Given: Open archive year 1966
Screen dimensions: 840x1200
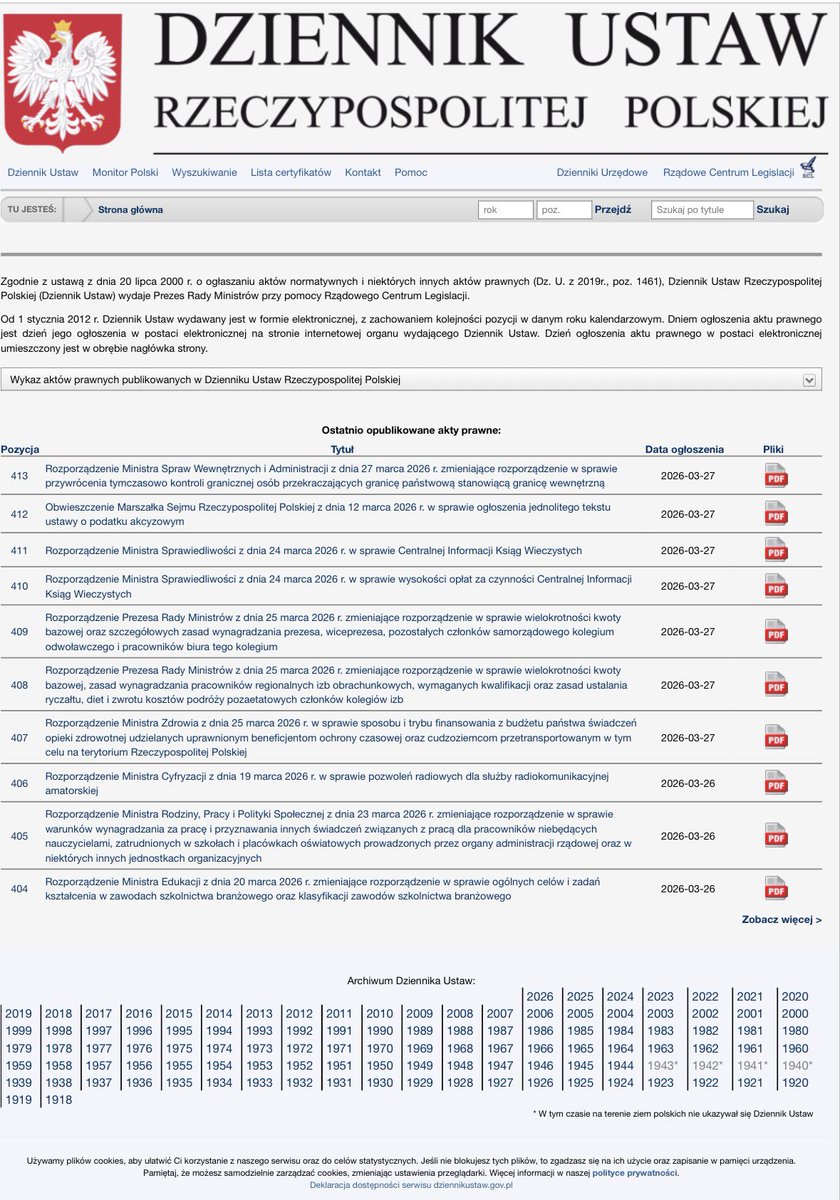Looking at the screenshot, I should pyautogui.click(x=540, y=1048).
